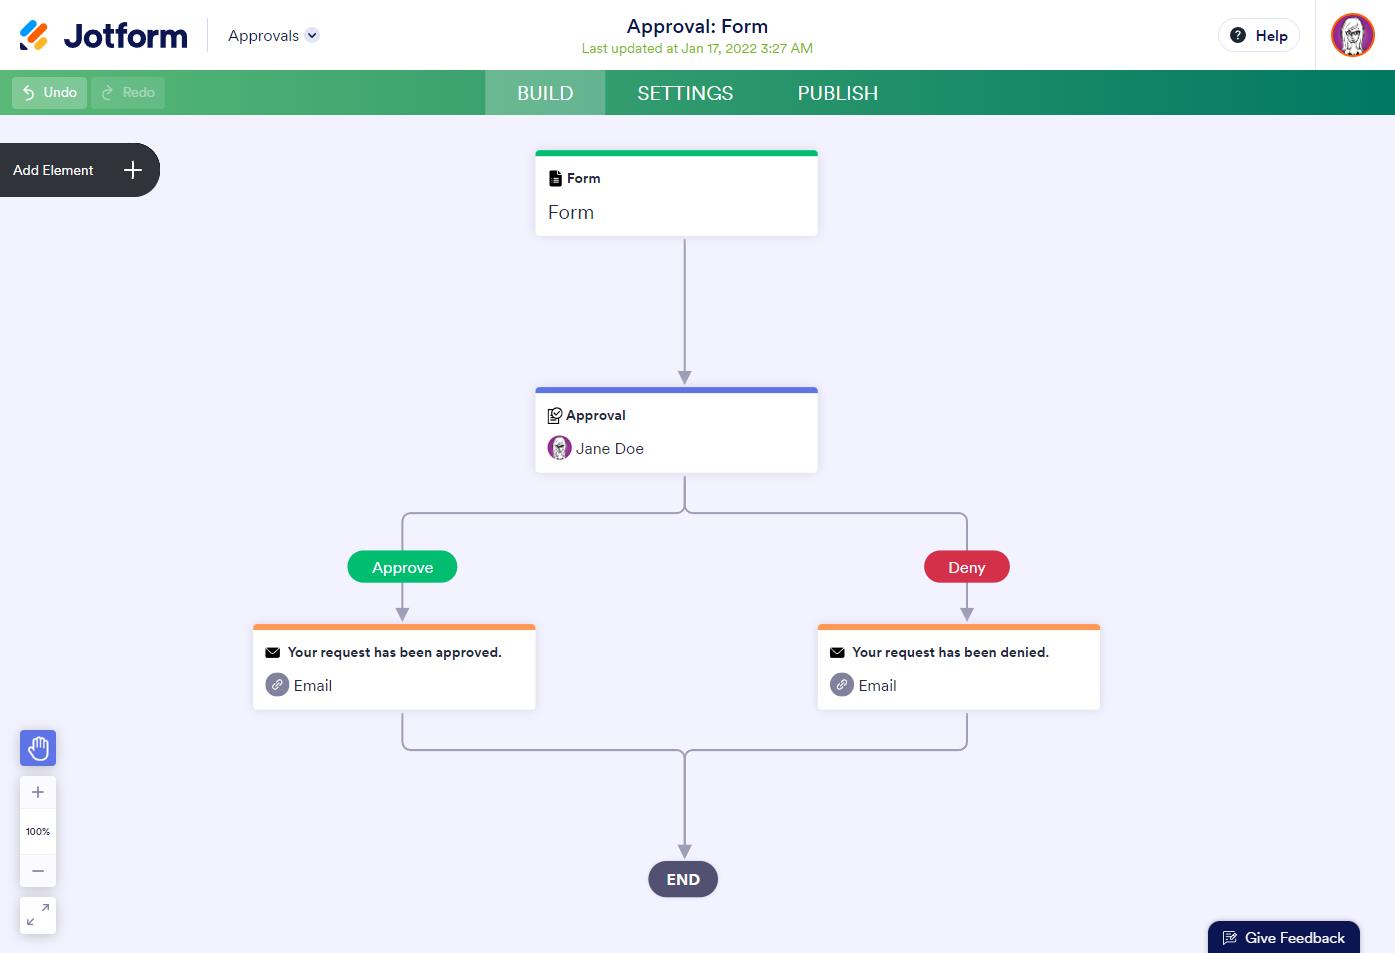Select the Jane Doe Approval node
1395x953 pixels.
(676, 431)
